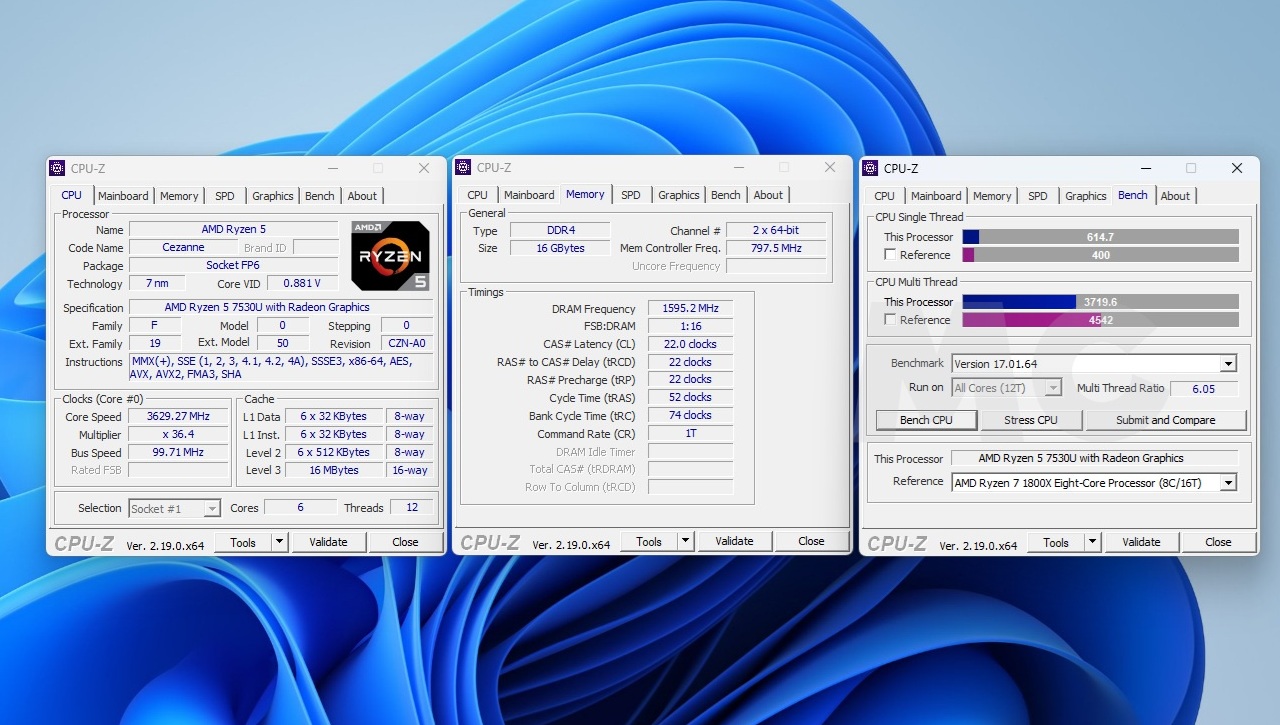Click the AMD Ryzen 5 logo badge
Image resolution: width=1280 pixels, height=725 pixels.
click(x=390, y=255)
